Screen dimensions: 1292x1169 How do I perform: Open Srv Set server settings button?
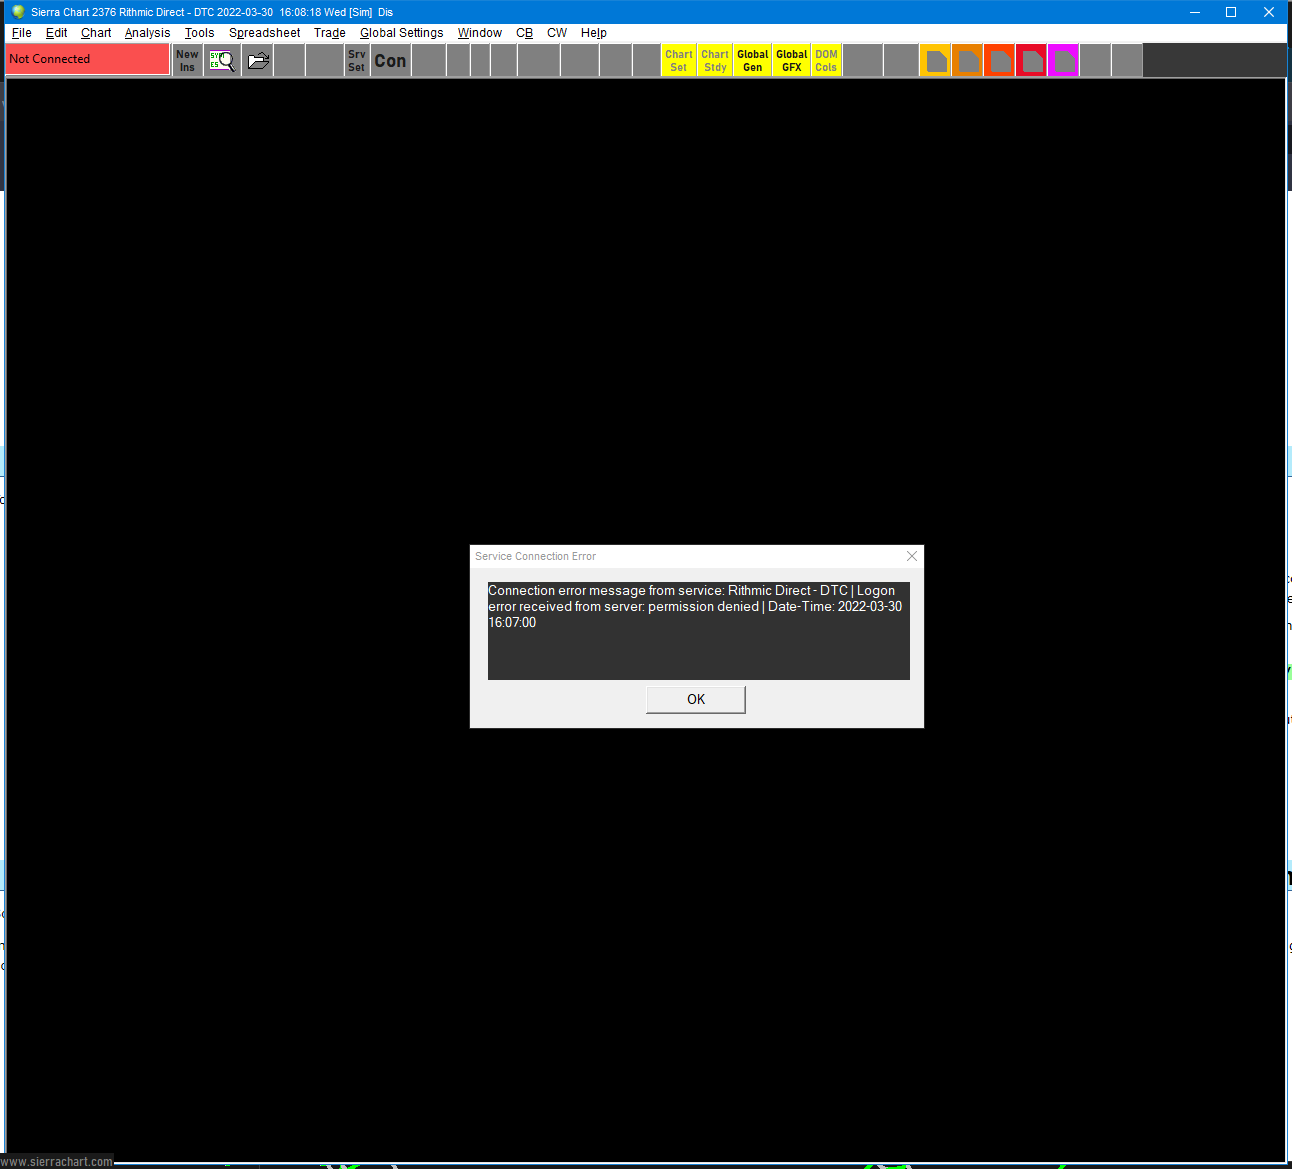tap(357, 60)
